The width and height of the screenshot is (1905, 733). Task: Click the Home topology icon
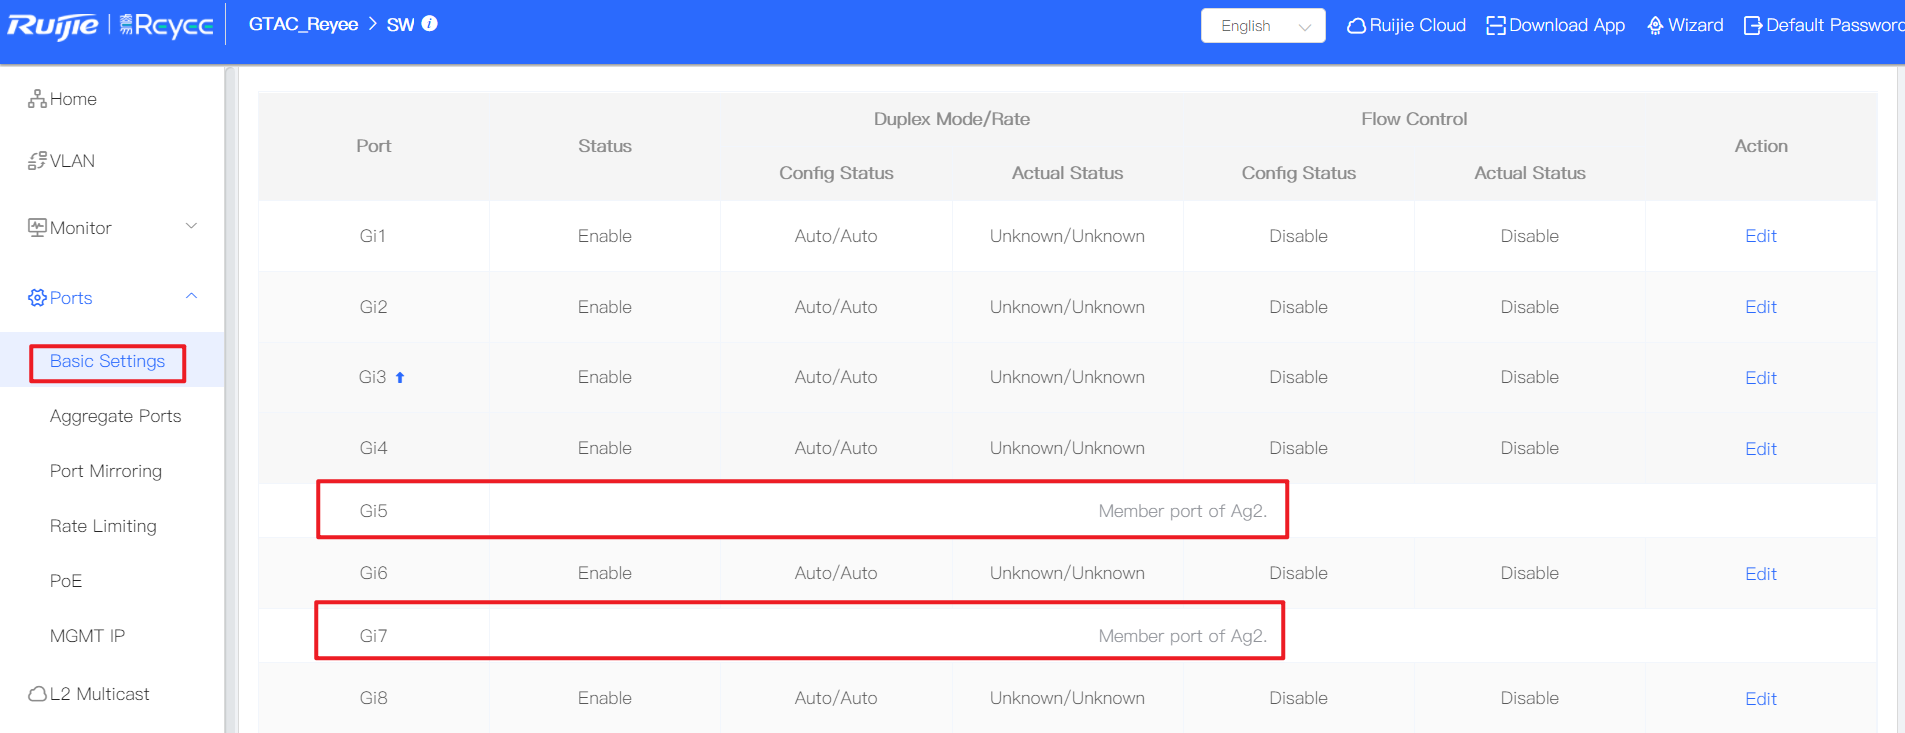(38, 99)
